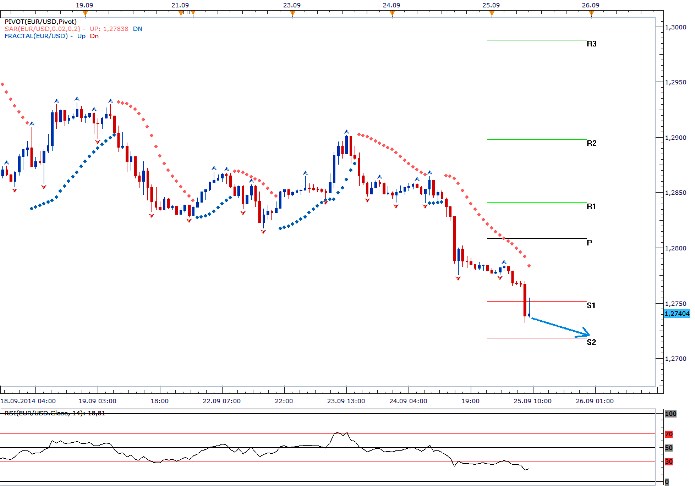Click the RSI level 100 tag
Viewport: 695px width, 486px height.
tap(670, 414)
